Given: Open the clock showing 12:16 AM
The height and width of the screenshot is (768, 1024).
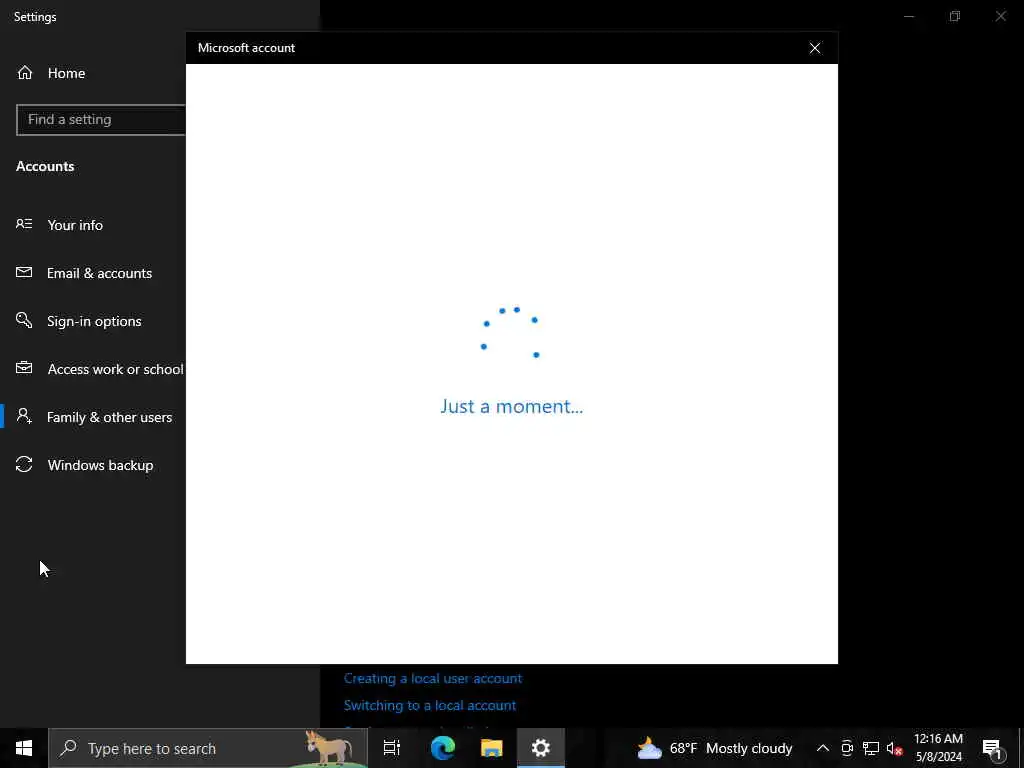Looking at the screenshot, I should coord(938,748).
